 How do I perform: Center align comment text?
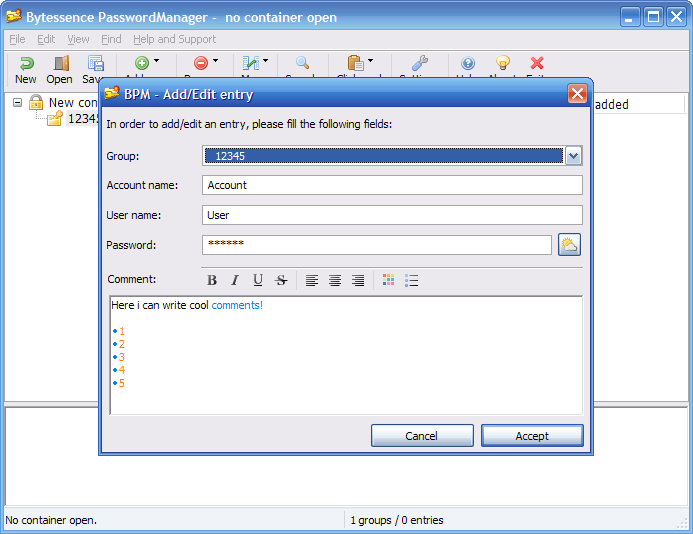pyautogui.click(x=335, y=280)
